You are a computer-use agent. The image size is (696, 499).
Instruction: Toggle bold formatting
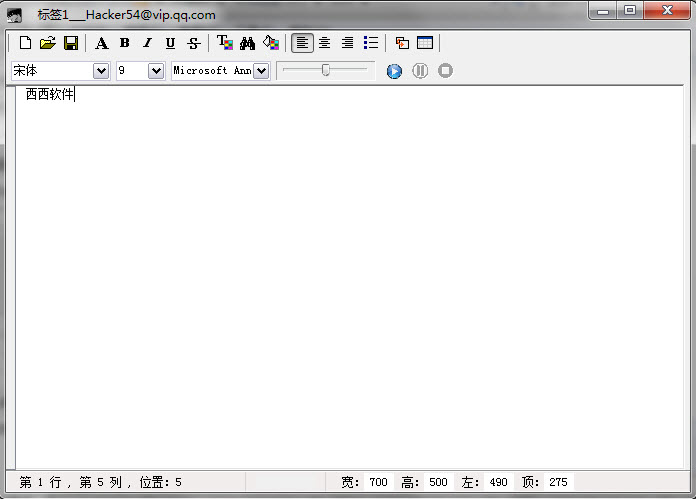[x=125, y=43]
